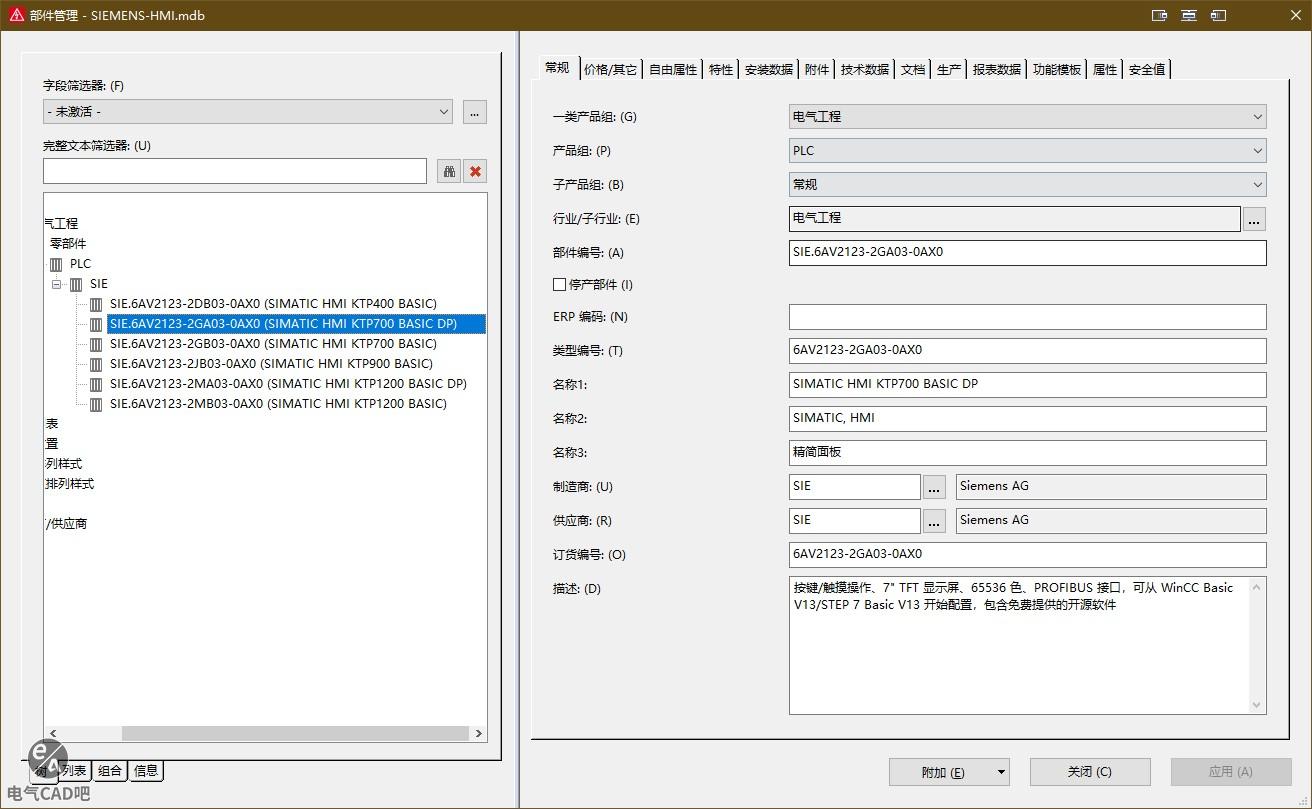
Task: Switch to 安装数据 tab
Action: click(769, 69)
